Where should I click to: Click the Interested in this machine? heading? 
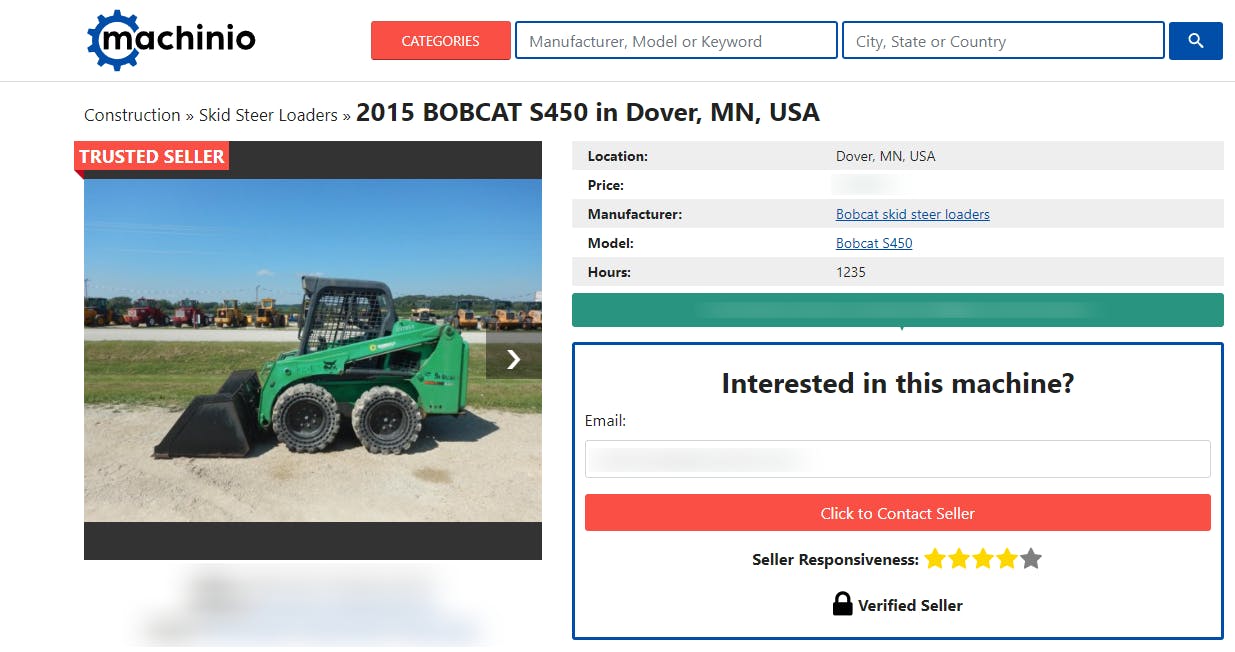pyautogui.click(x=897, y=383)
